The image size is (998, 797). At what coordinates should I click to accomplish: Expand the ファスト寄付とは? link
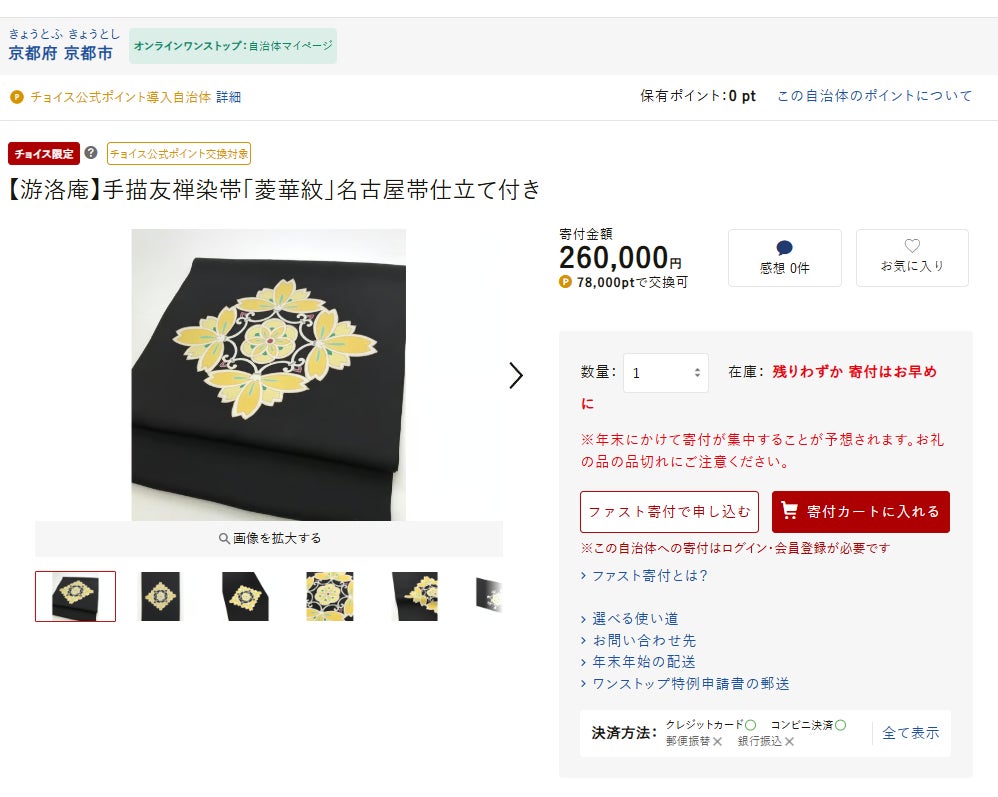click(x=644, y=575)
